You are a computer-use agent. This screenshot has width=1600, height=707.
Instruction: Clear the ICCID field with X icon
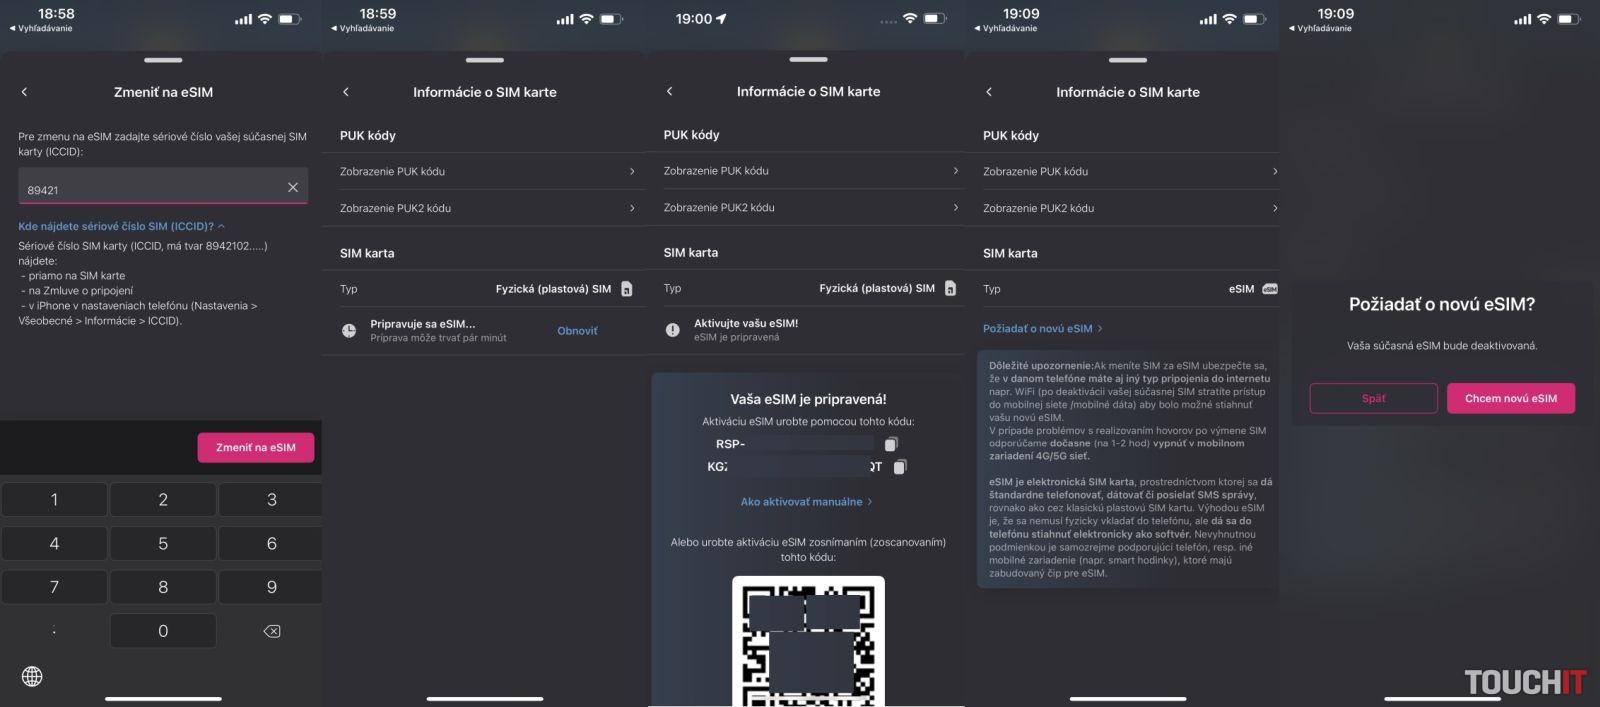coord(293,188)
